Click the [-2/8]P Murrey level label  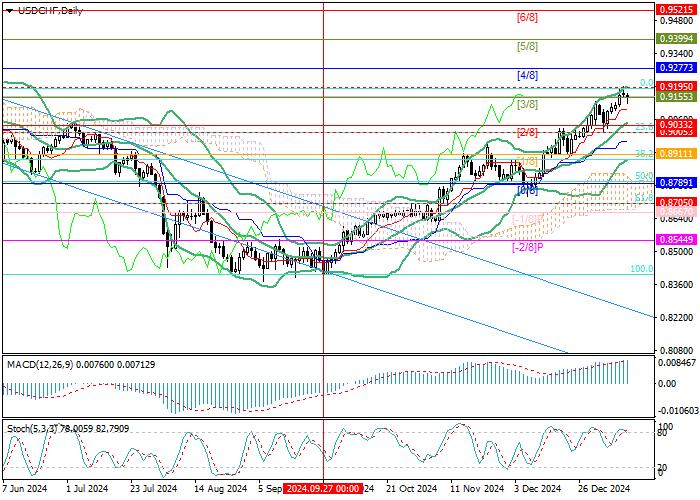[527, 247]
